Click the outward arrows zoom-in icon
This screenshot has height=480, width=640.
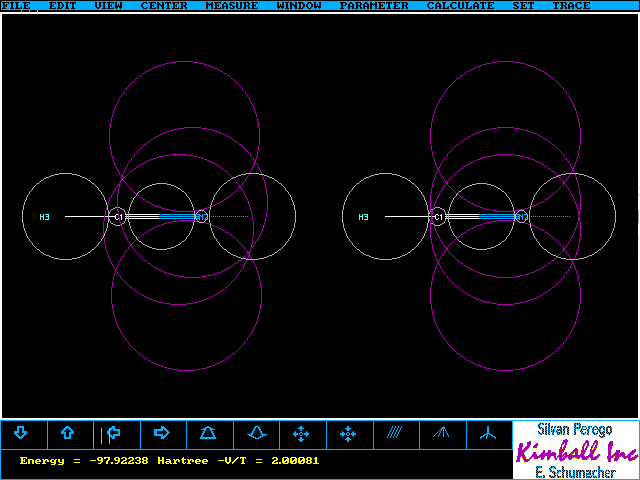point(301,434)
